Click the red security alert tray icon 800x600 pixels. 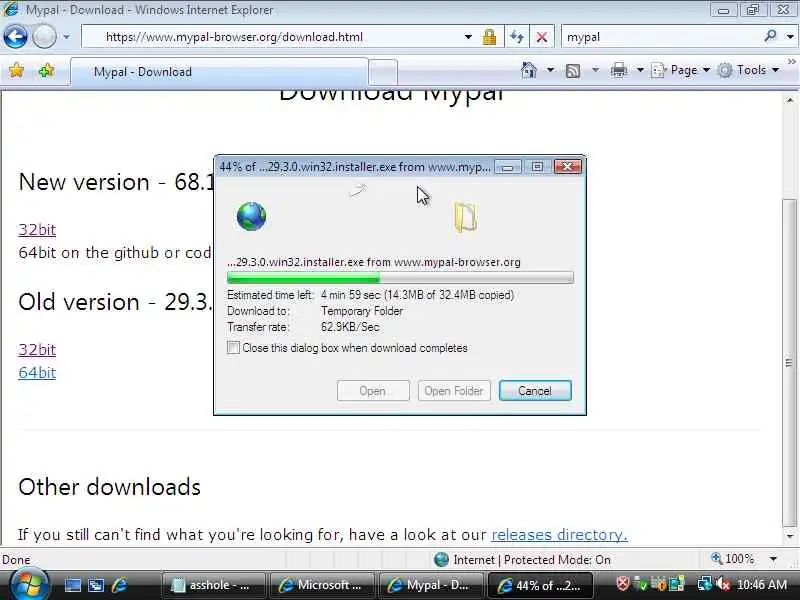pos(622,583)
